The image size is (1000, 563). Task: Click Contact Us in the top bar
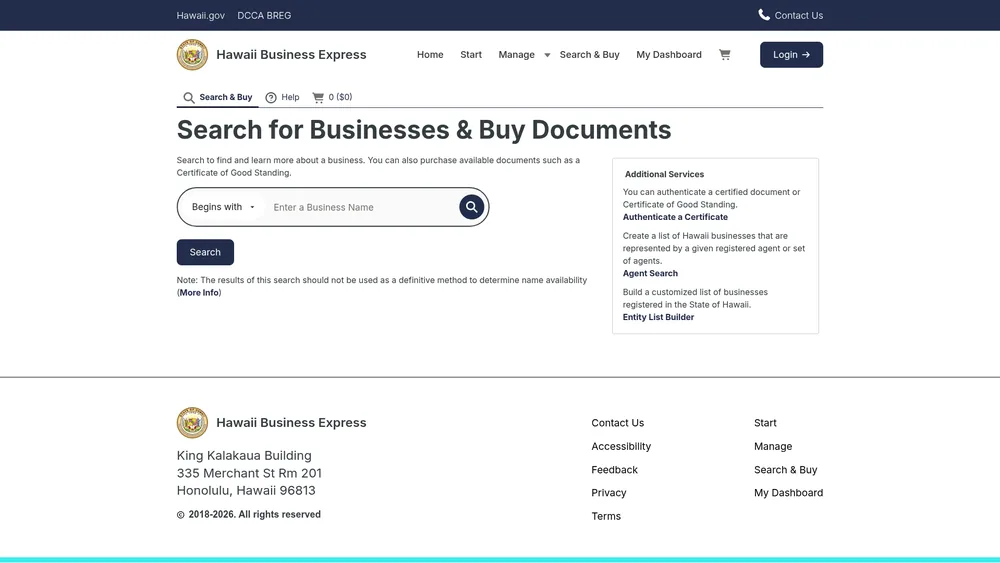click(x=798, y=15)
